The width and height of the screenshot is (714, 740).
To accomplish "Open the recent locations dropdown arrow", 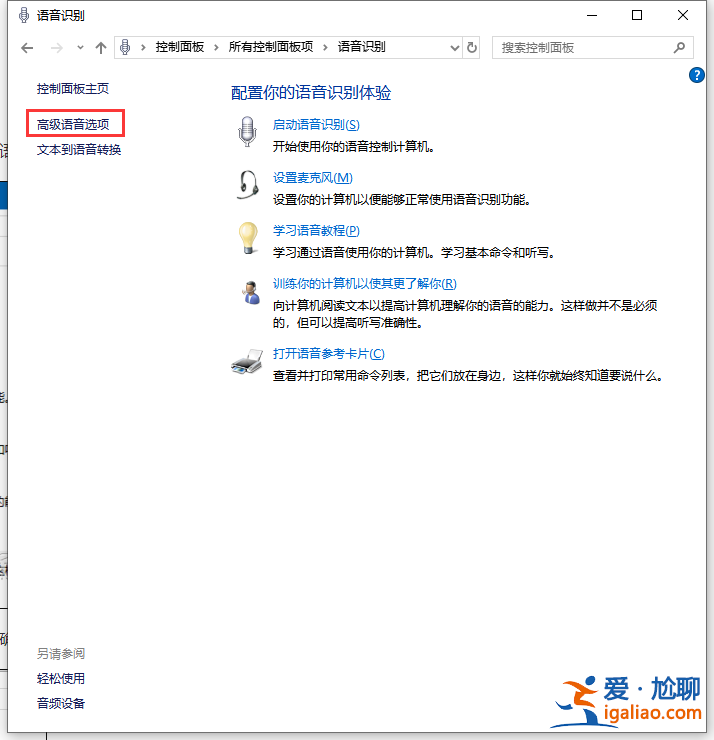I will pos(80,47).
